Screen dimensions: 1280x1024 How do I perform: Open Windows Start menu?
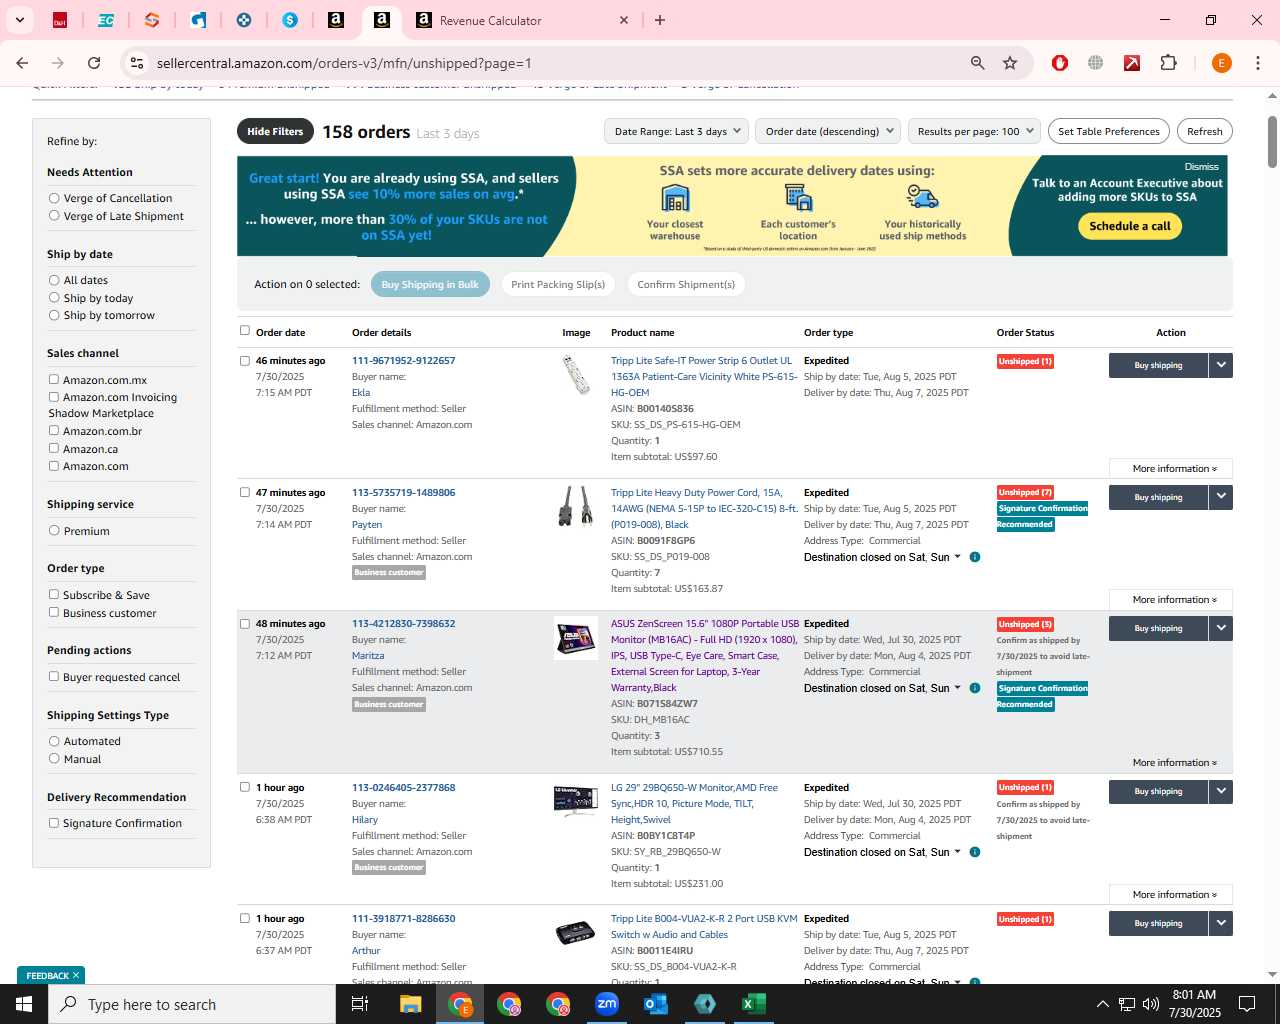[x=24, y=1004]
